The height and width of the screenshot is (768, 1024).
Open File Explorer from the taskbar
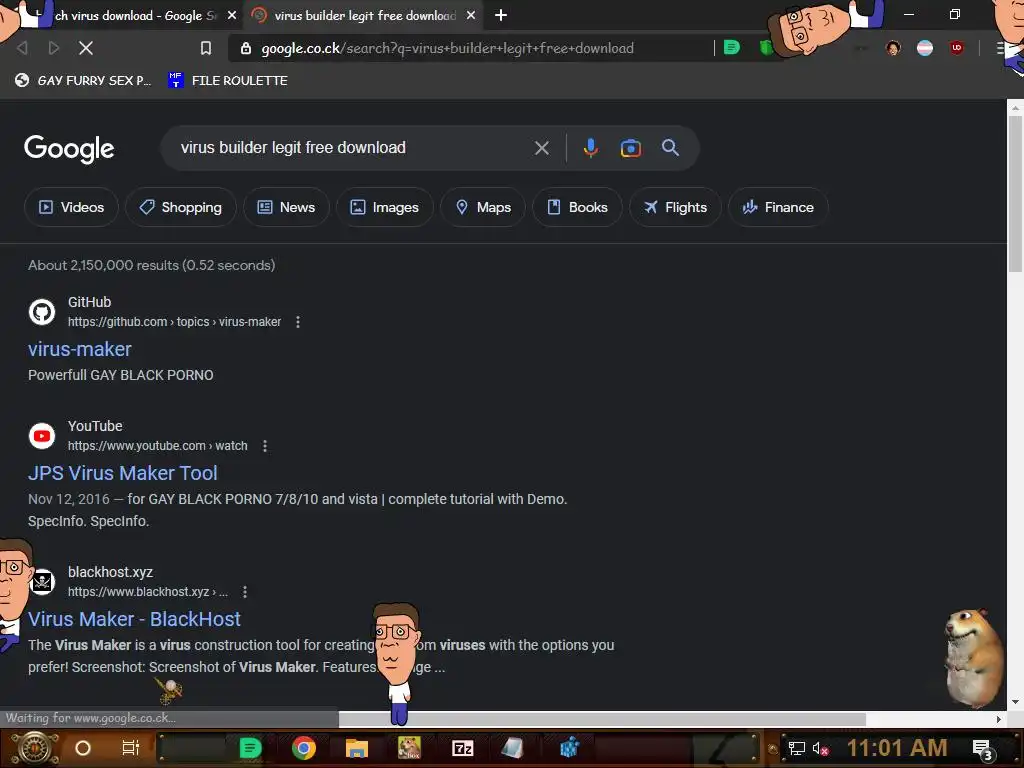pyautogui.click(x=357, y=748)
